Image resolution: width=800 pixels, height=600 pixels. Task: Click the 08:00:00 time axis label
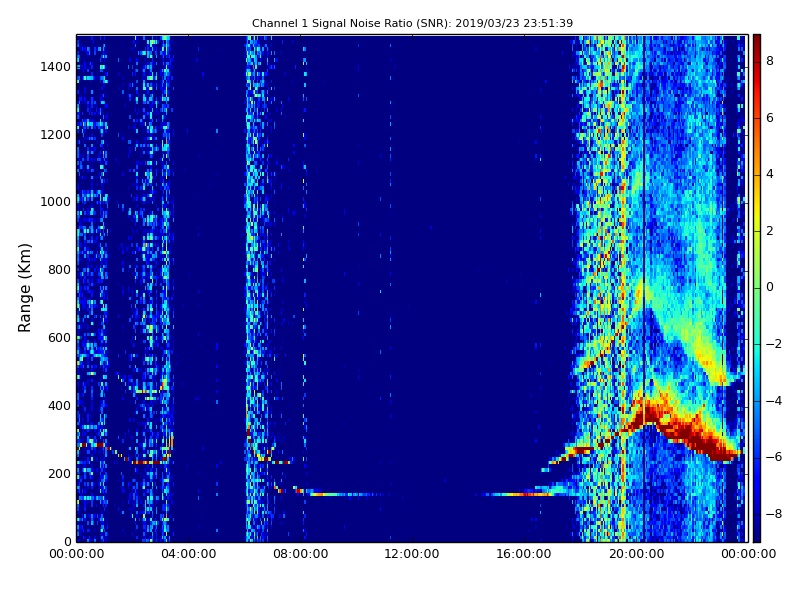[301, 554]
